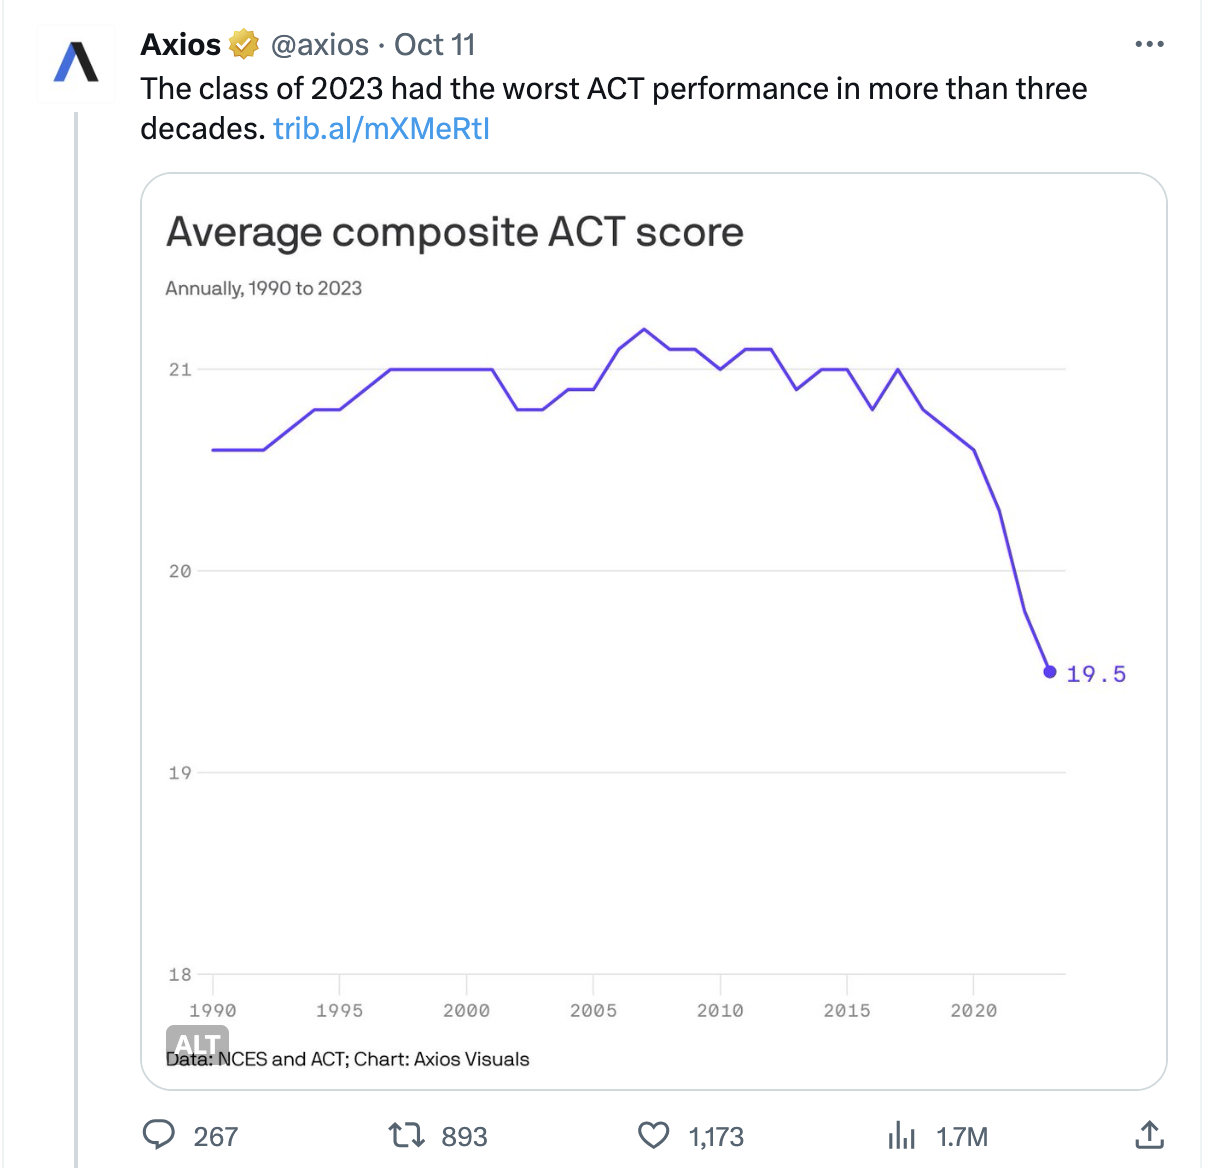Click the 893 reposts count
This screenshot has width=1210, height=1168.
[464, 1137]
